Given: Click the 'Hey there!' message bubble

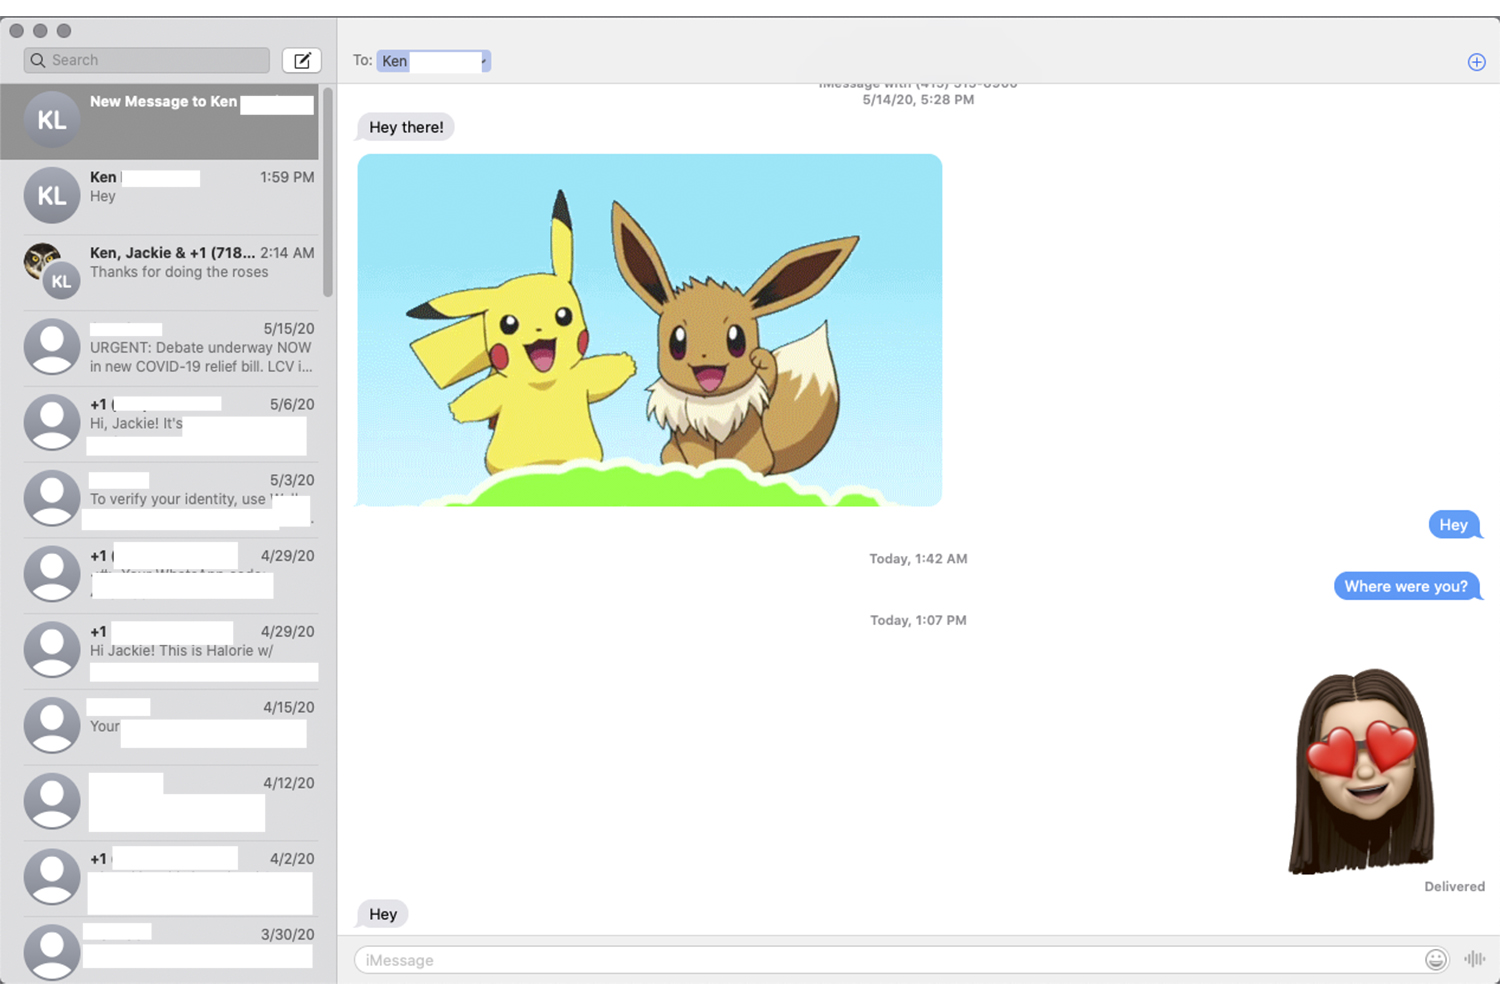Looking at the screenshot, I should pos(406,128).
